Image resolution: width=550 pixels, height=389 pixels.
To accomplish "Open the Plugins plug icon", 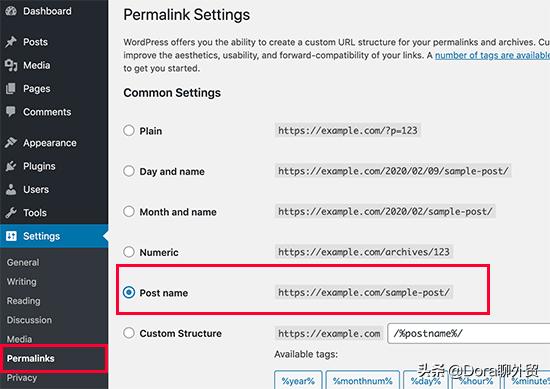I will coord(11,166).
